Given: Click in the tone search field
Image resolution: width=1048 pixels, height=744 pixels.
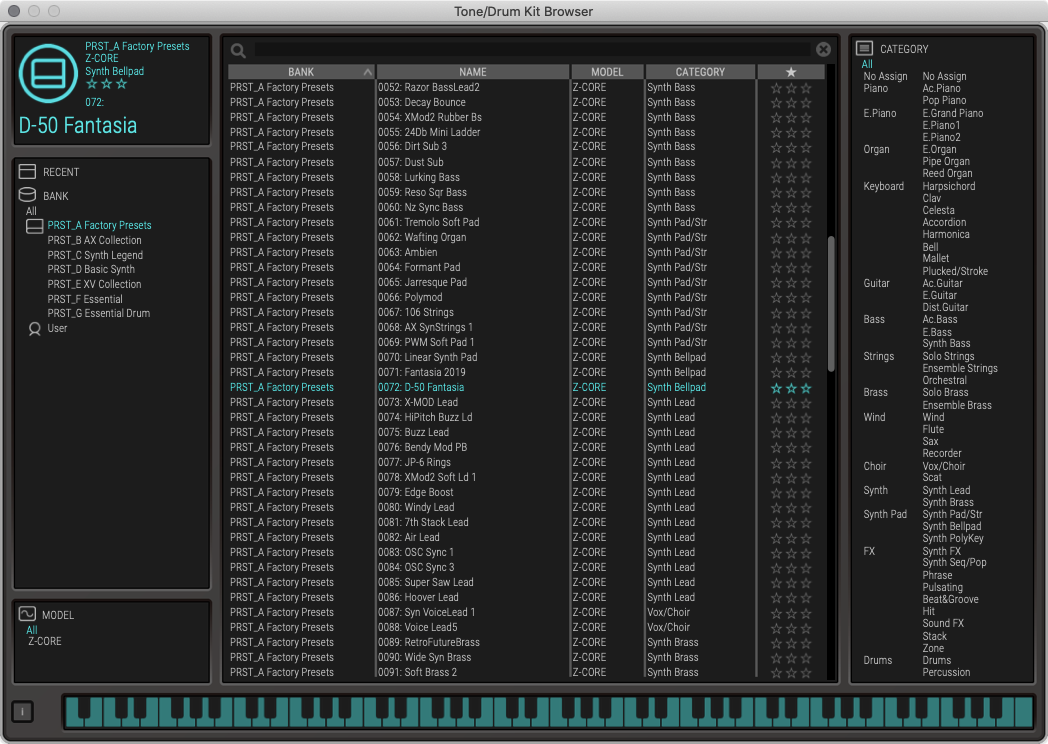Looking at the screenshot, I should pyautogui.click(x=532, y=49).
